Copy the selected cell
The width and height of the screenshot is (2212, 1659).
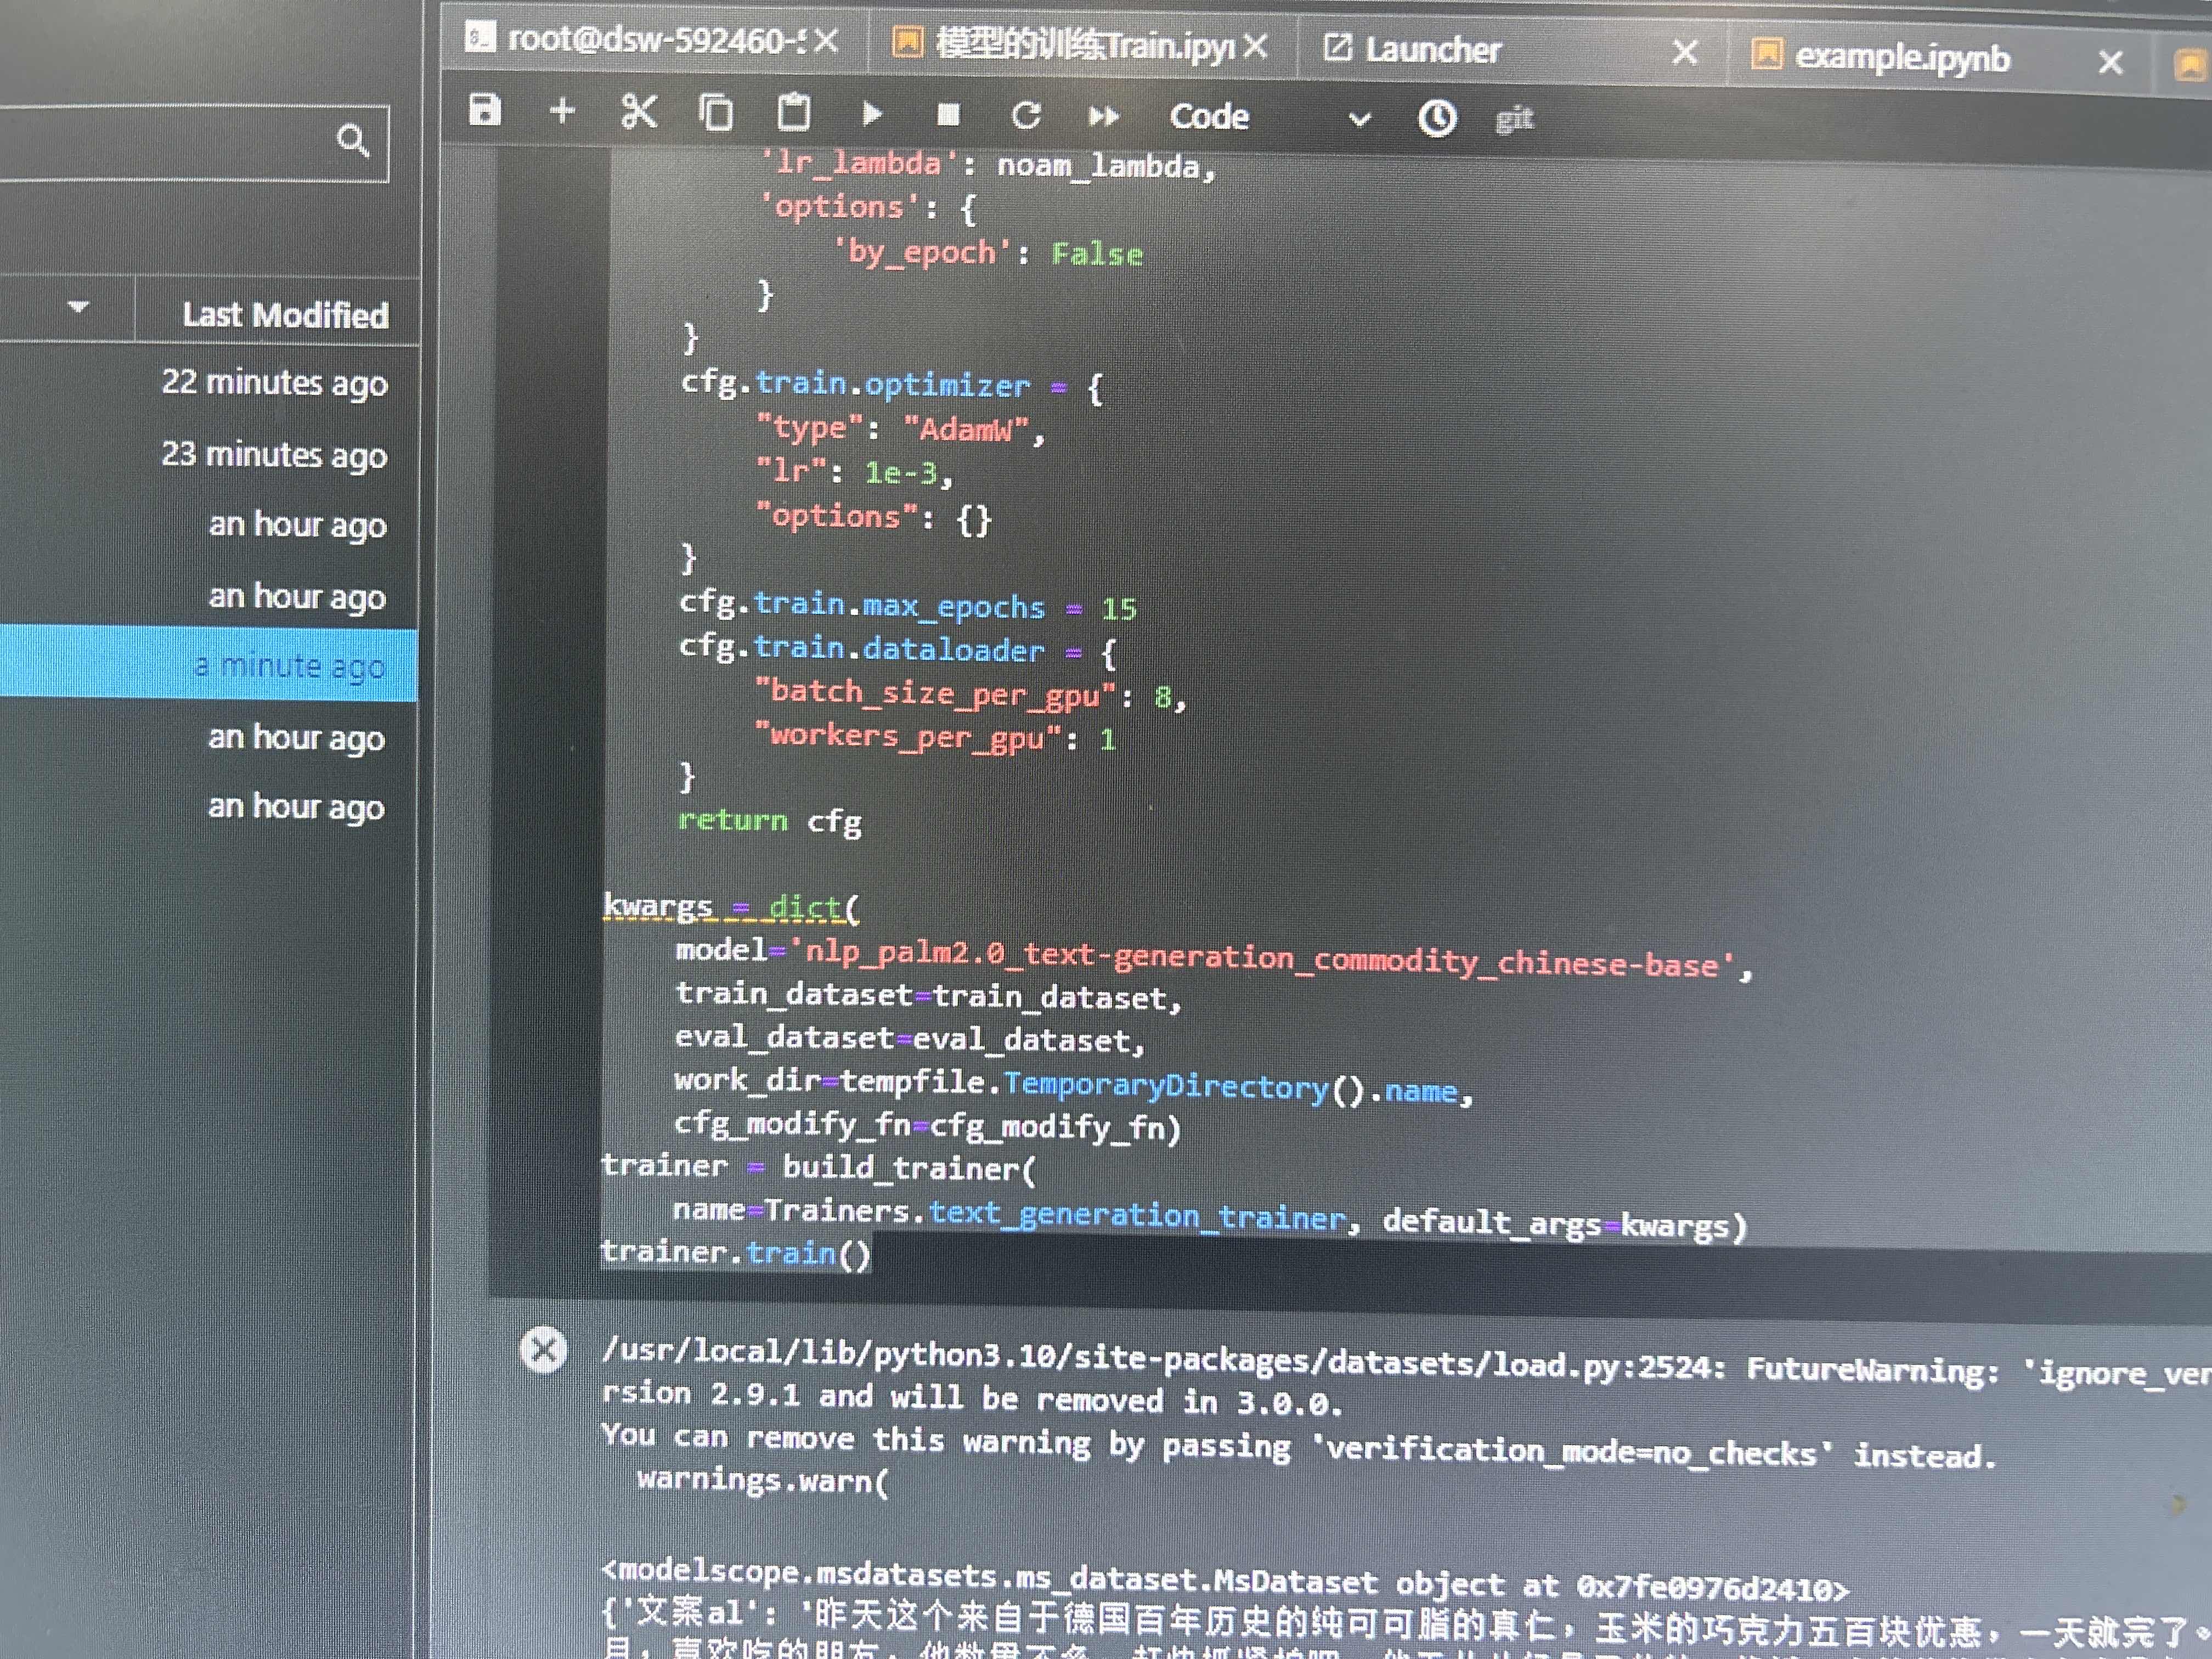tap(716, 112)
